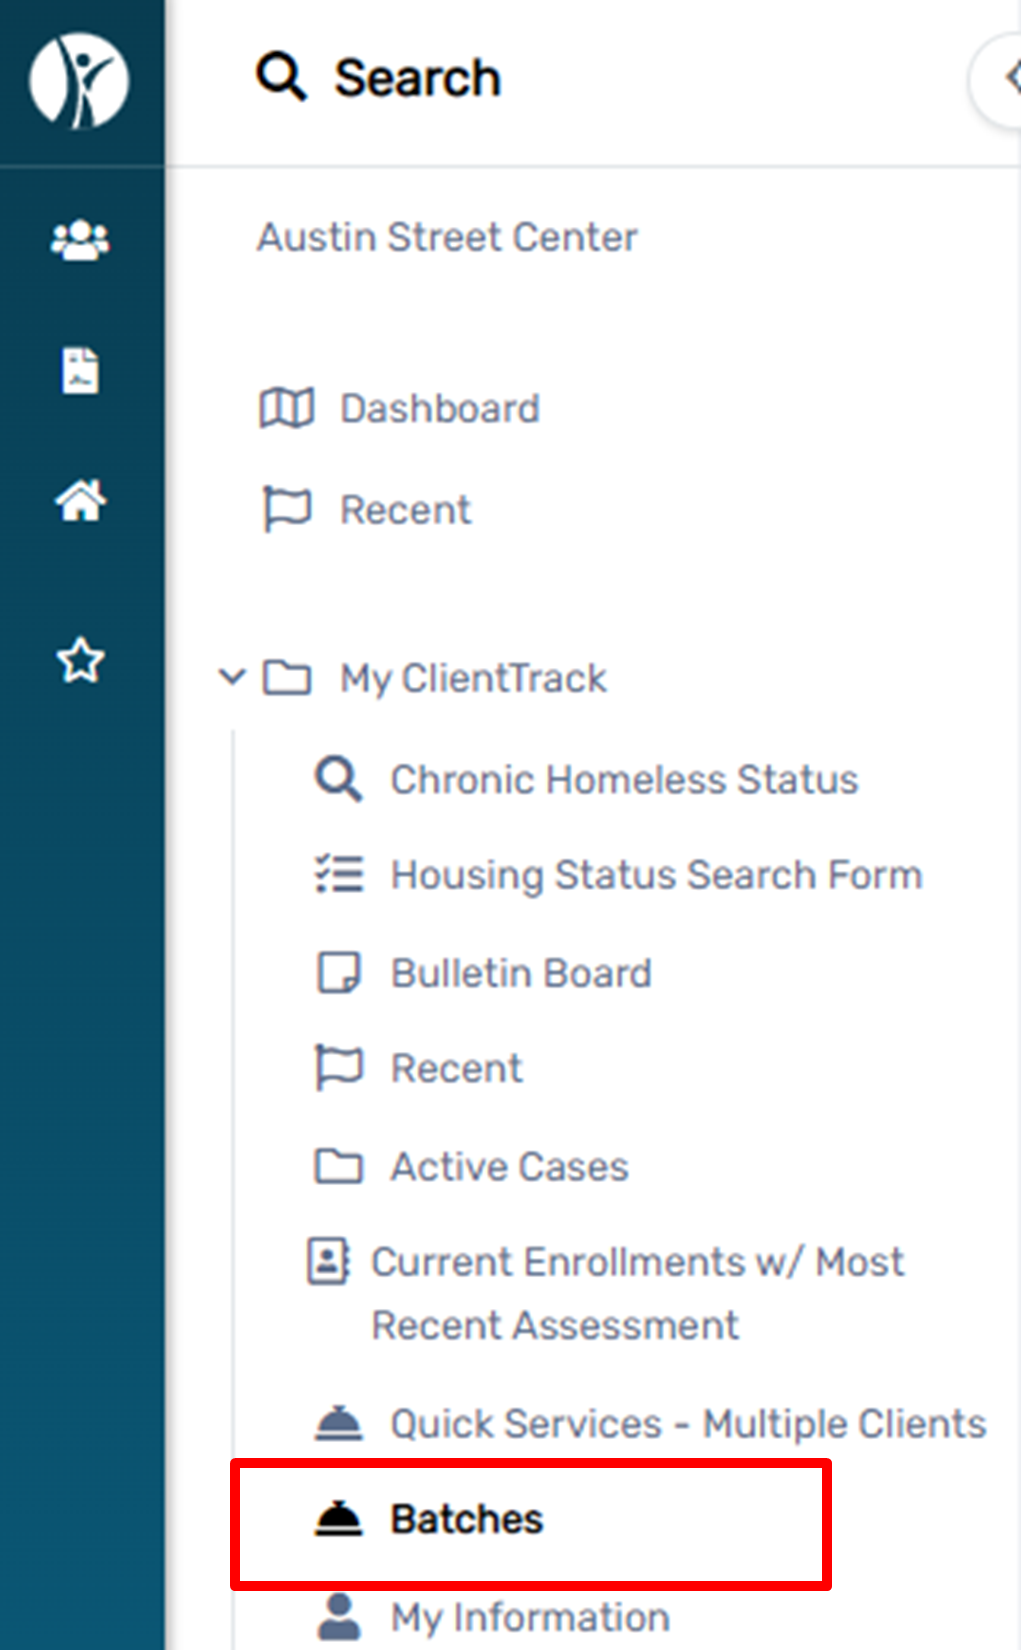Click the My ClientTrack folder chevron
Viewport: 1021px width, 1650px height.
233,678
